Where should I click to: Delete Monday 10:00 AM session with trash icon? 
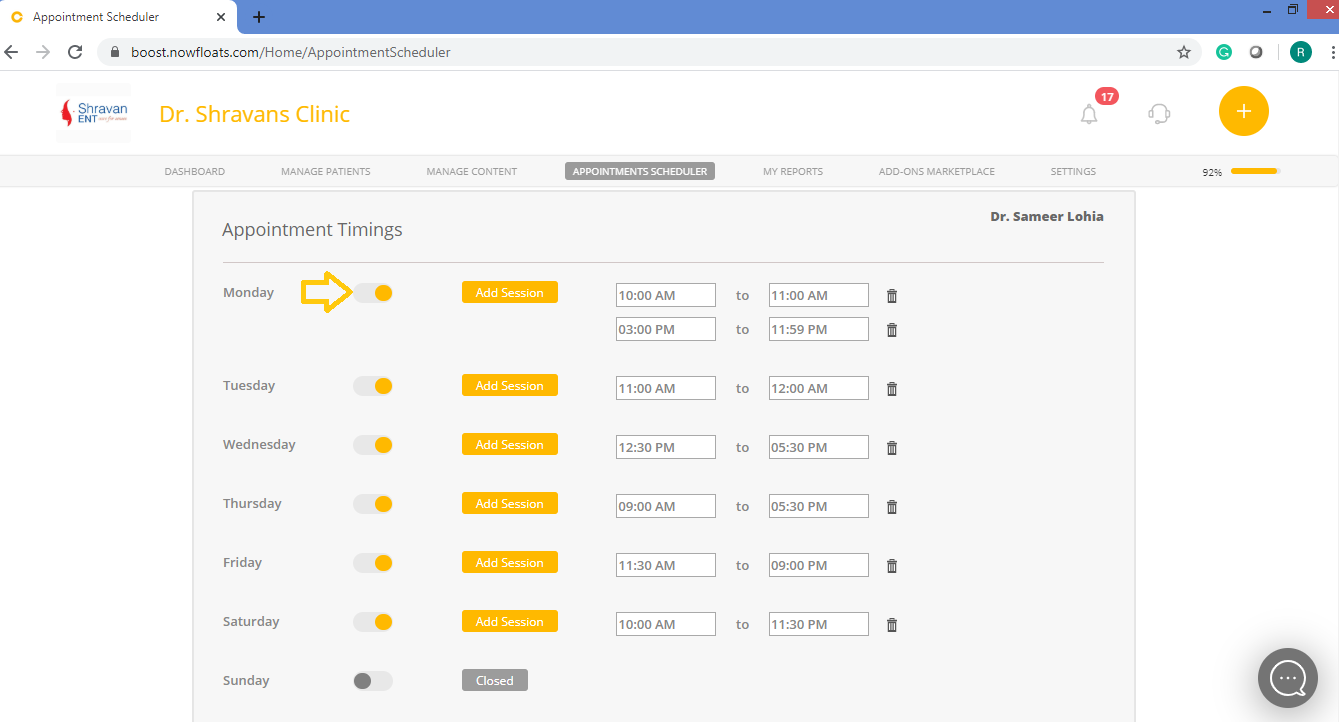tap(892, 296)
